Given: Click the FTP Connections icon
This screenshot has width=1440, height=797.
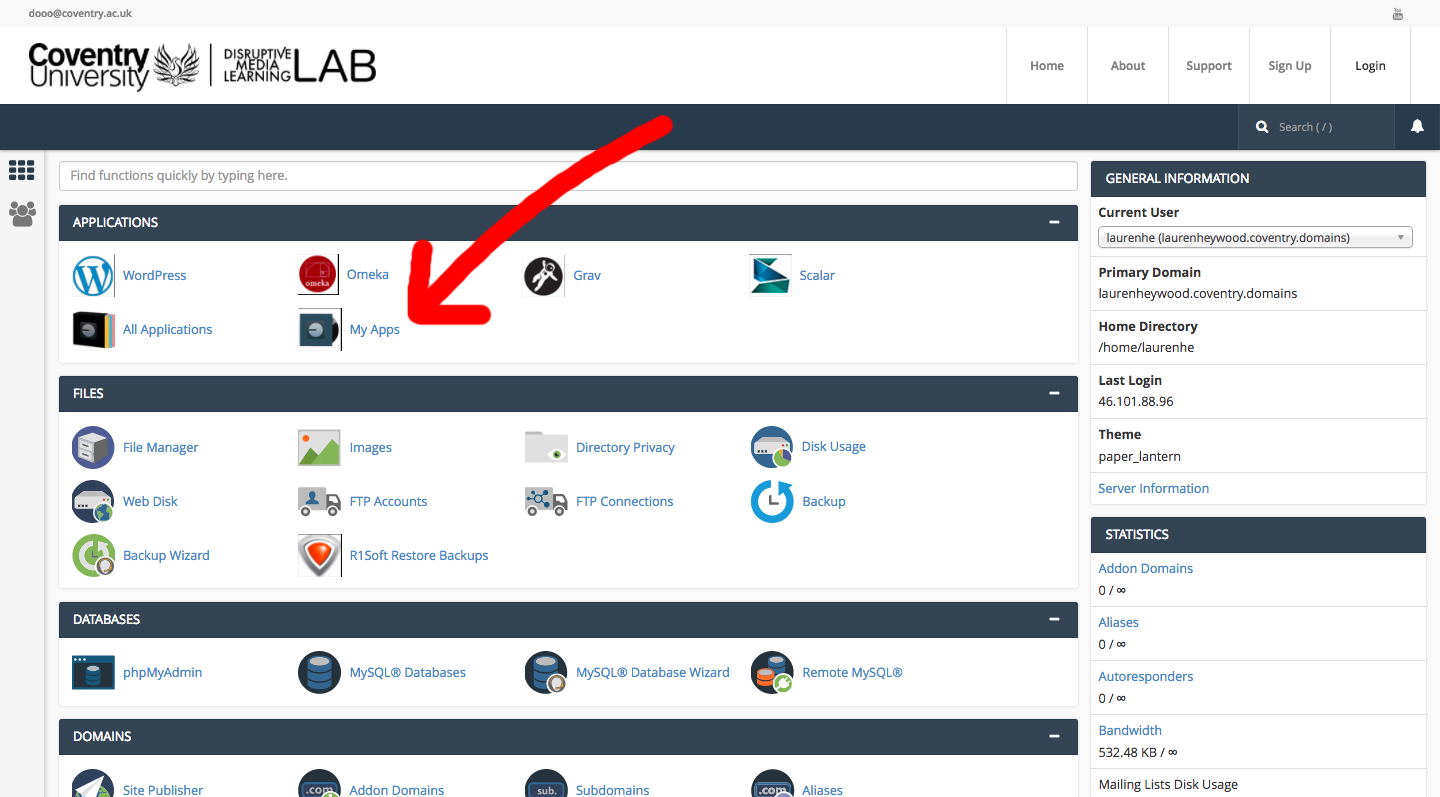Looking at the screenshot, I should click(546, 501).
